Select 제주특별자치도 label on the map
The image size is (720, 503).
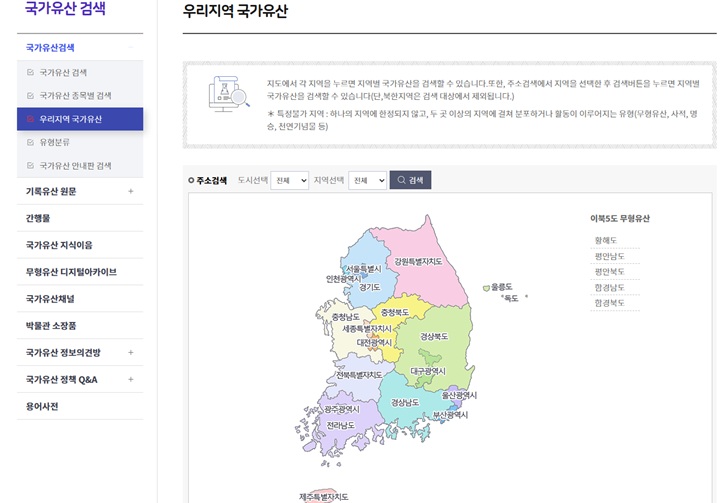tap(324, 497)
